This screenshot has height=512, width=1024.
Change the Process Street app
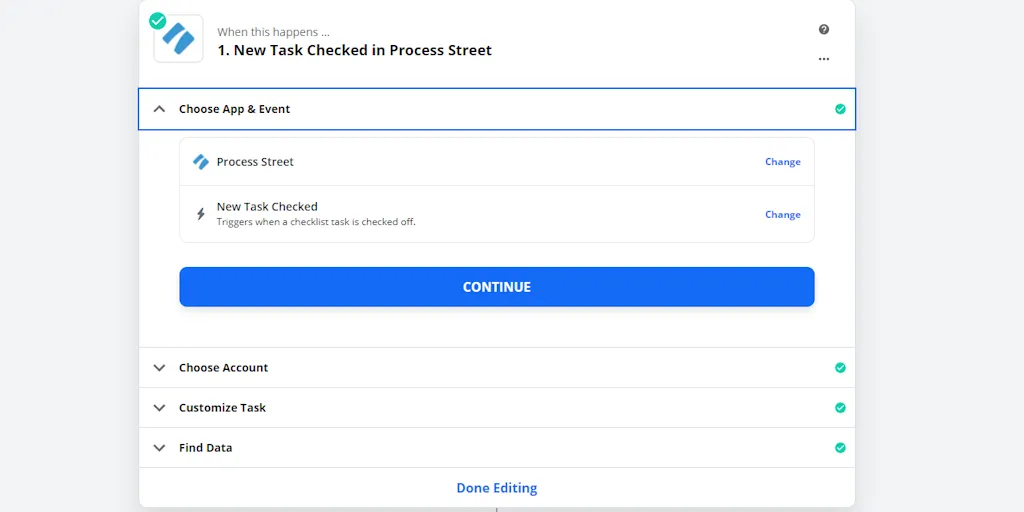[x=782, y=162]
